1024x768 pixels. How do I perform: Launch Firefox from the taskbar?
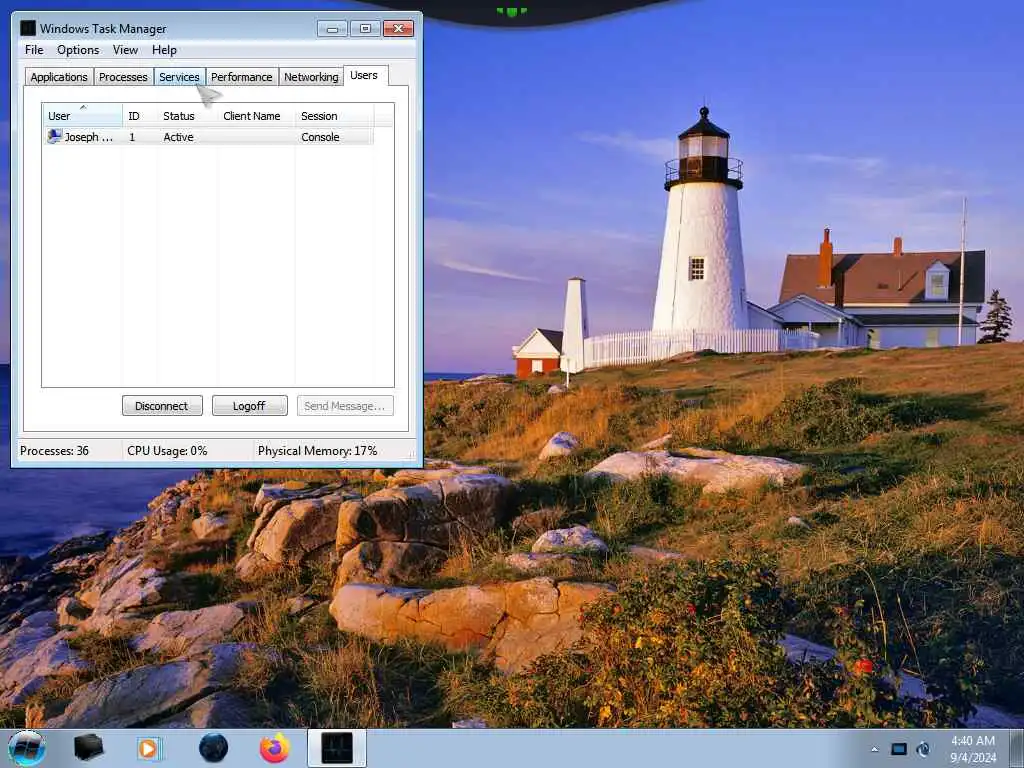pos(275,748)
